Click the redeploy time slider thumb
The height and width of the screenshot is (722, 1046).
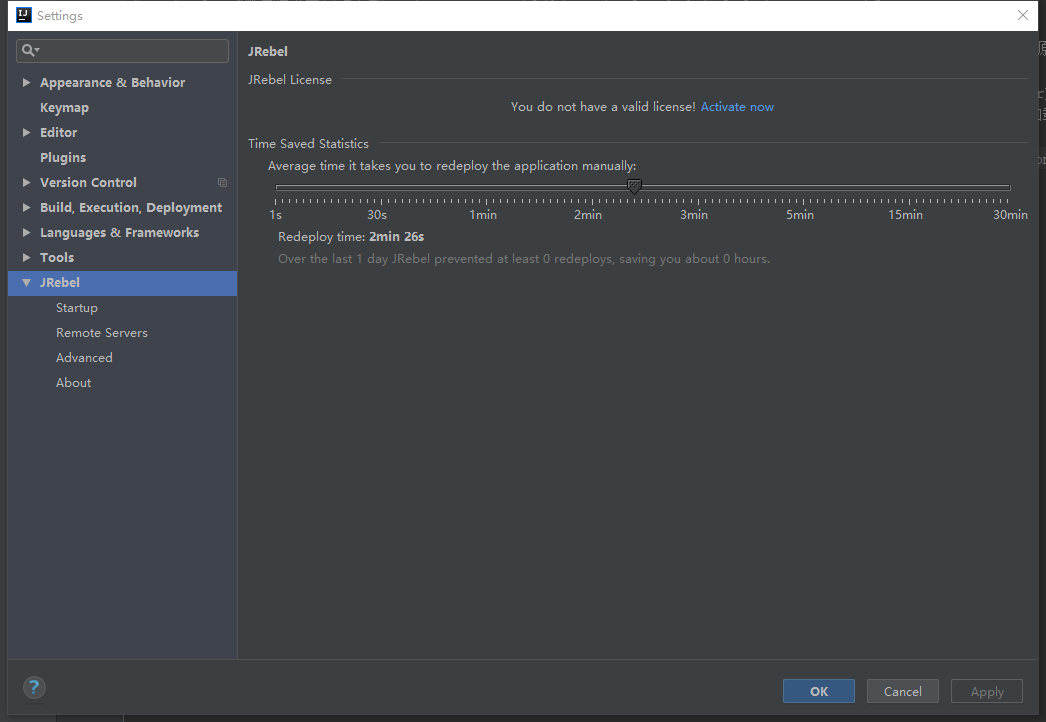click(x=634, y=186)
